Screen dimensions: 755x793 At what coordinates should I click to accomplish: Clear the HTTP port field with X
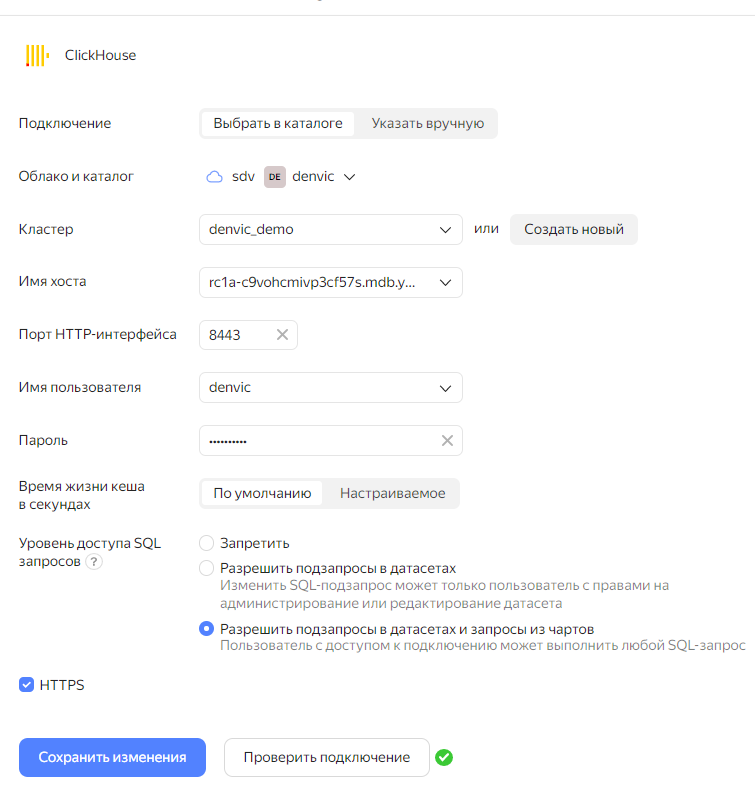point(282,335)
